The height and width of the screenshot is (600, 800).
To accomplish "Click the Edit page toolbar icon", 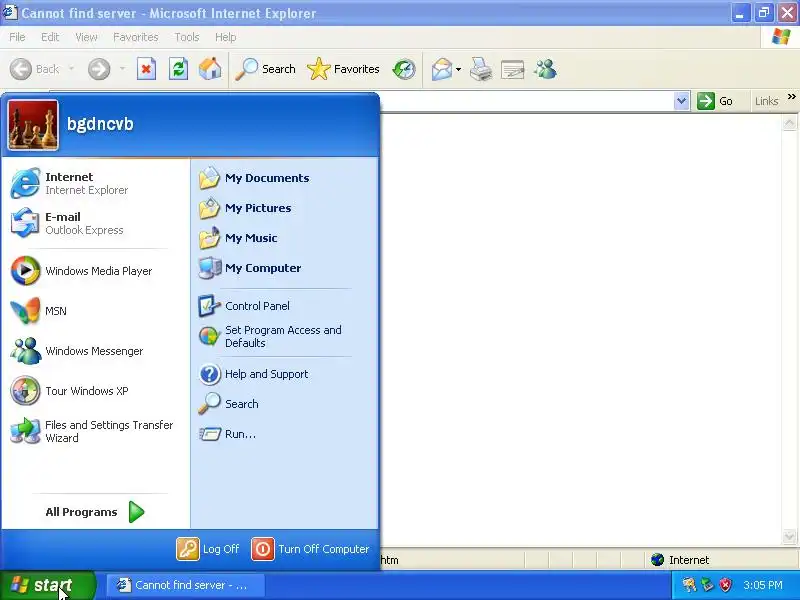I will click(513, 69).
